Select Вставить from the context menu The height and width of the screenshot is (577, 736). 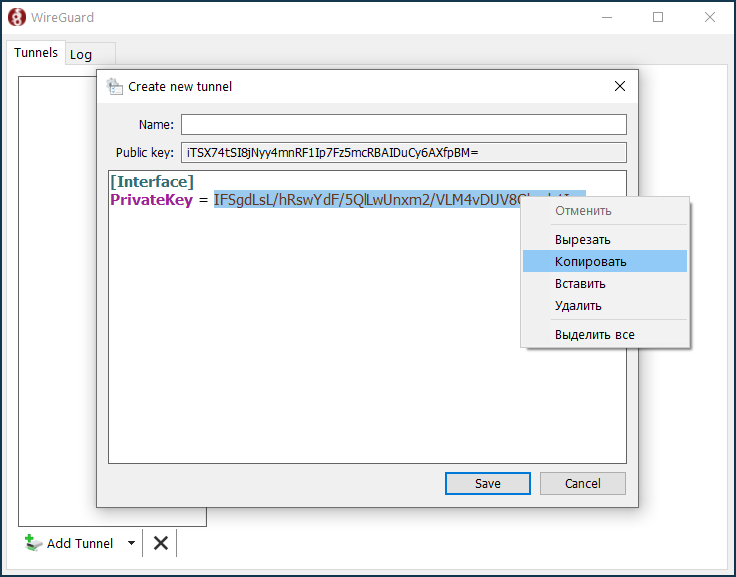point(580,284)
